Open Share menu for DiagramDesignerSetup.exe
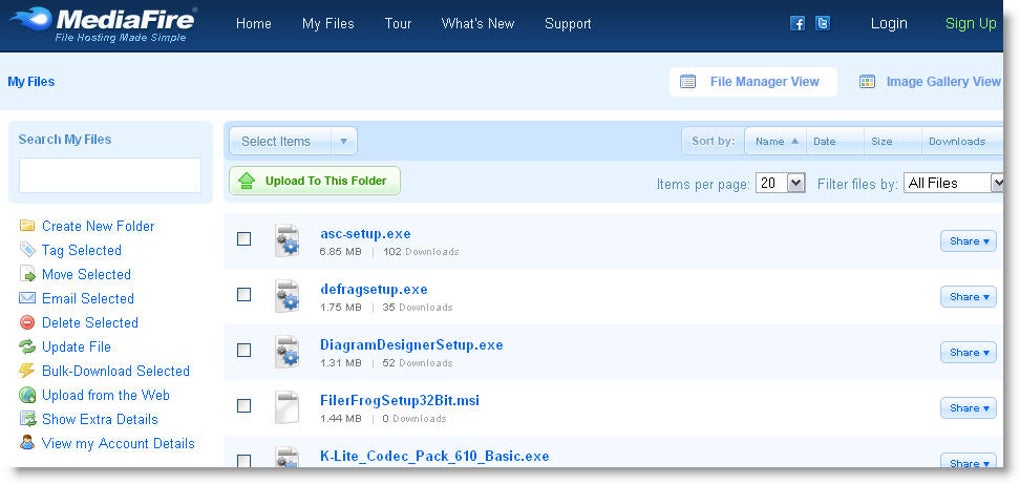 968,353
